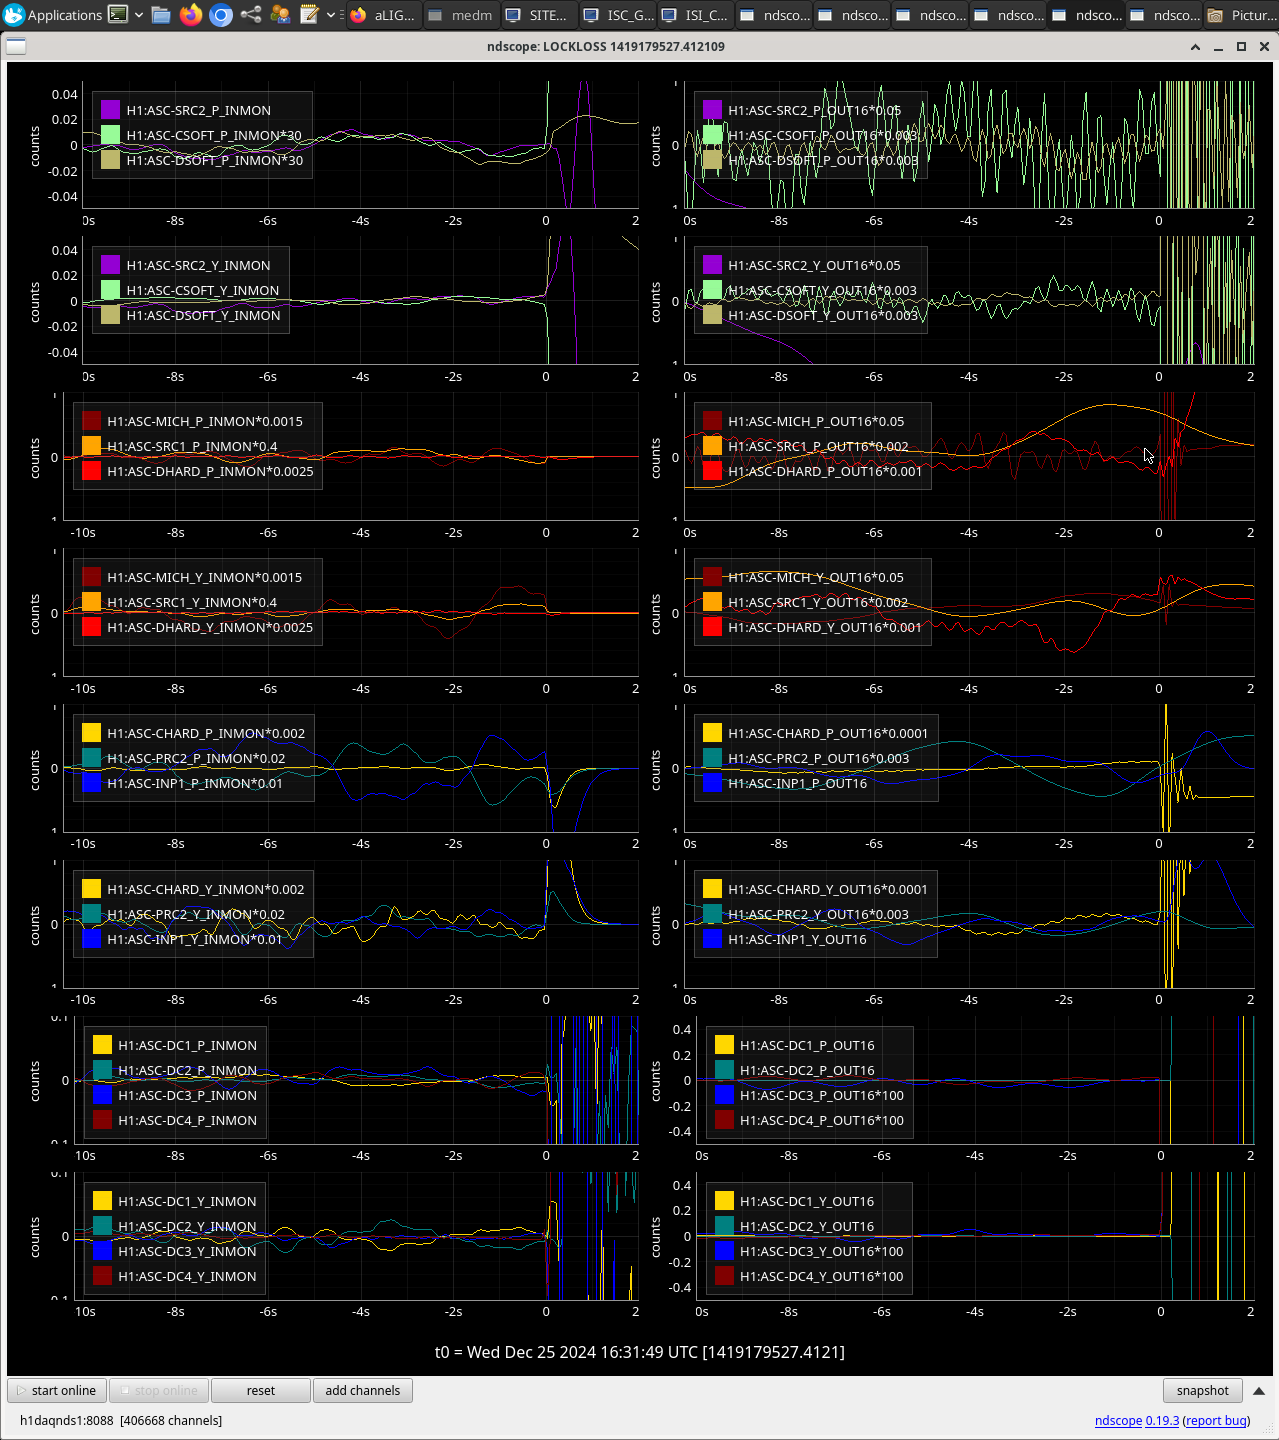1279x1440 pixels.
Task: Switch to the SITE... taskbar window
Action: point(538,15)
